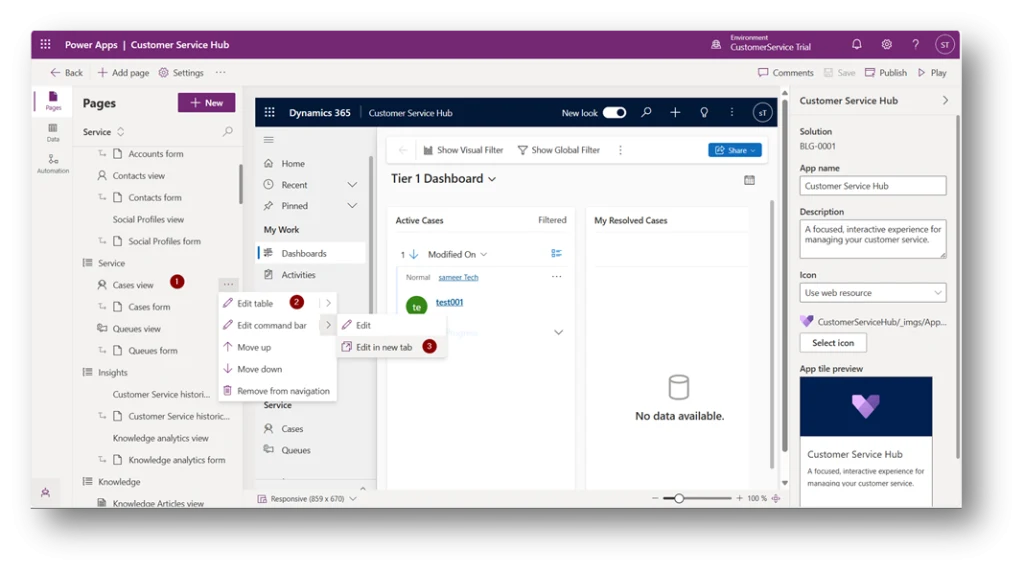Open the ellipsis on sameer Tech case row
This screenshot has height=571, width=1024.
556,276
